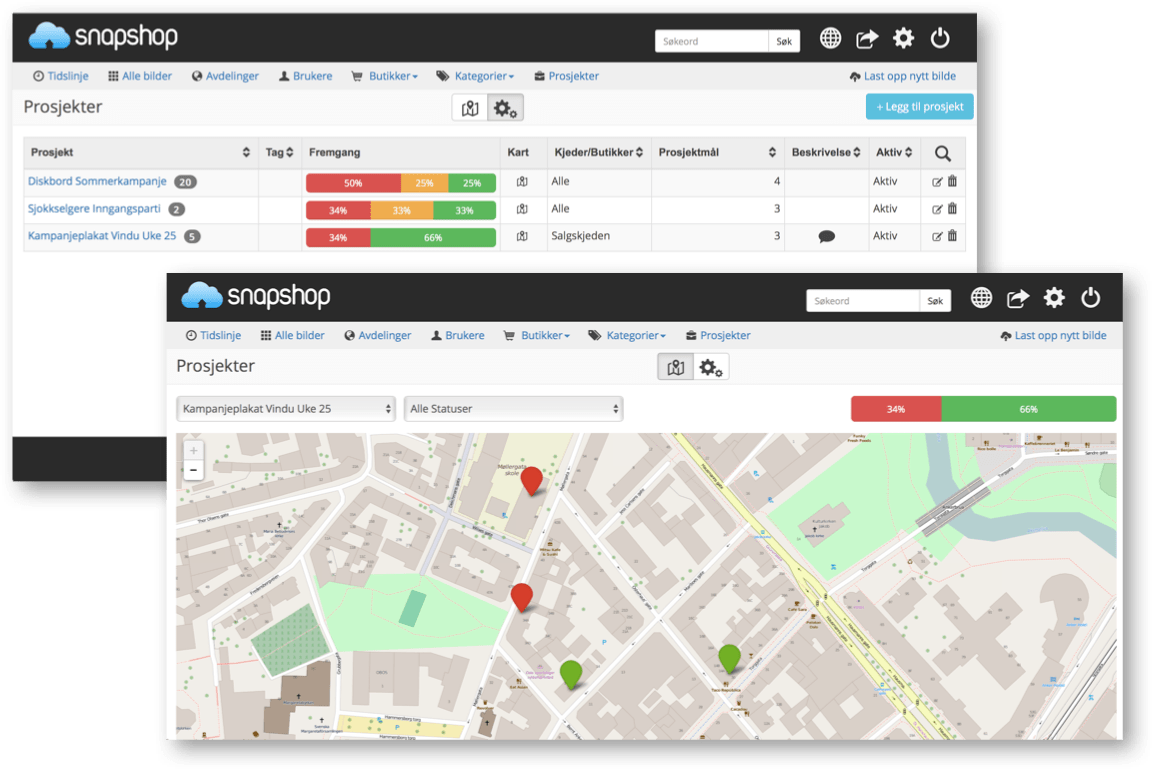Open settings gear in front window header
Viewport: 1154px width, 771px height.
coord(1054,298)
